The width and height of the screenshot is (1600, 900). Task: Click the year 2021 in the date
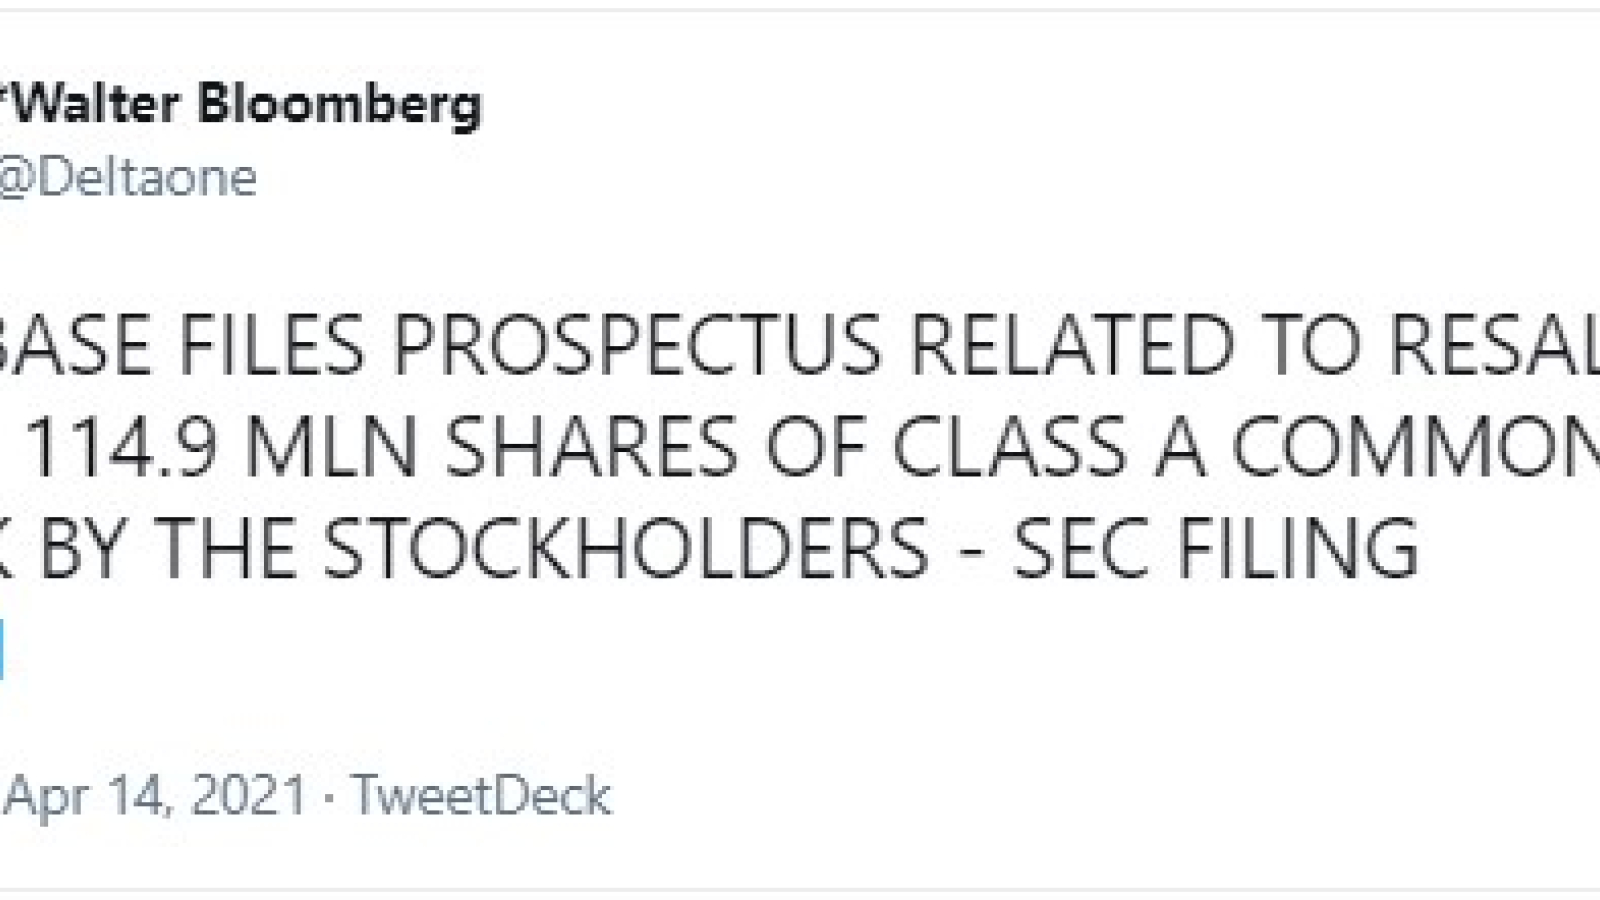coord(248,797)
